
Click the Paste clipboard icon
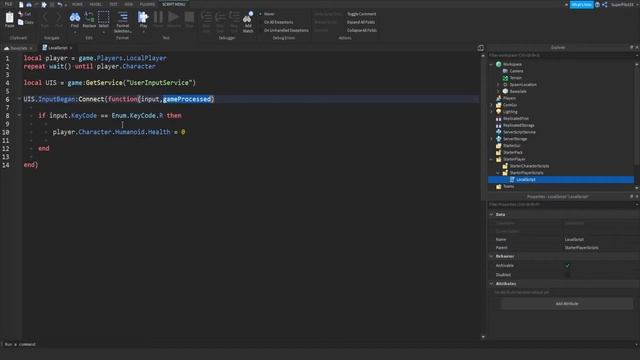coord(9,18)
